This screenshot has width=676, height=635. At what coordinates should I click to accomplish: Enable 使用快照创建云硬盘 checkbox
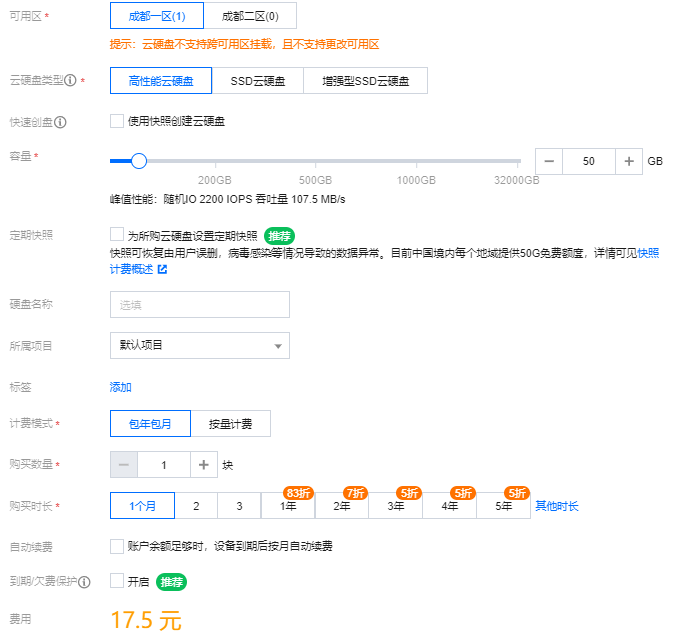pos(117,121)
